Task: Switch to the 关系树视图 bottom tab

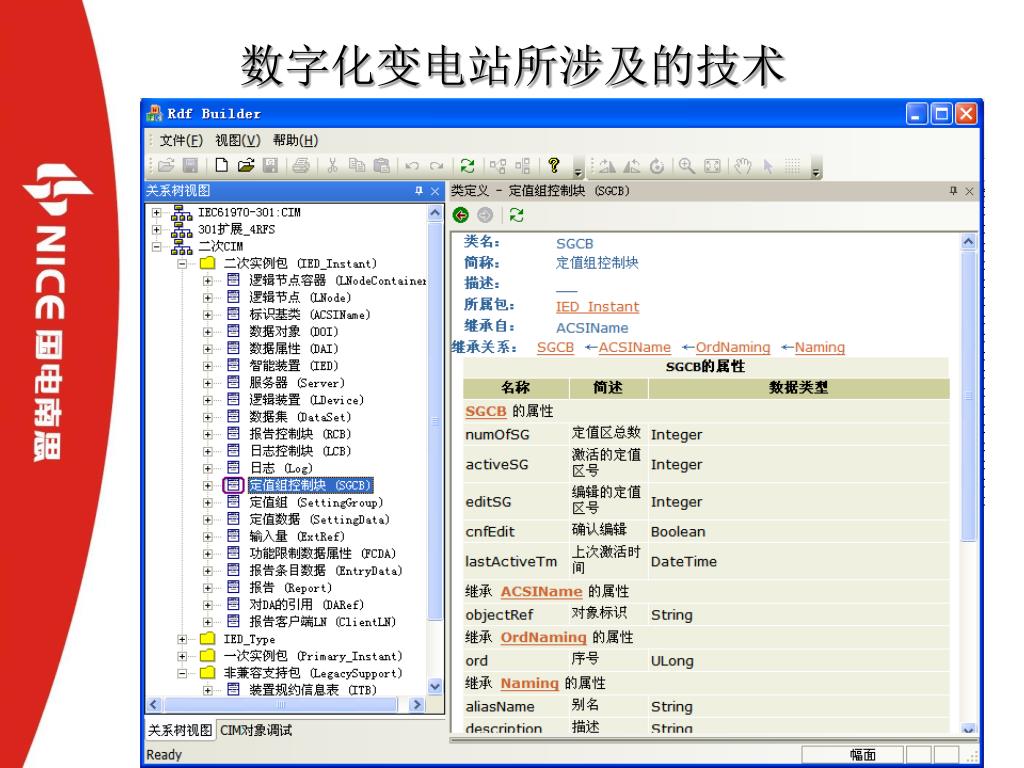Action: 180,730
